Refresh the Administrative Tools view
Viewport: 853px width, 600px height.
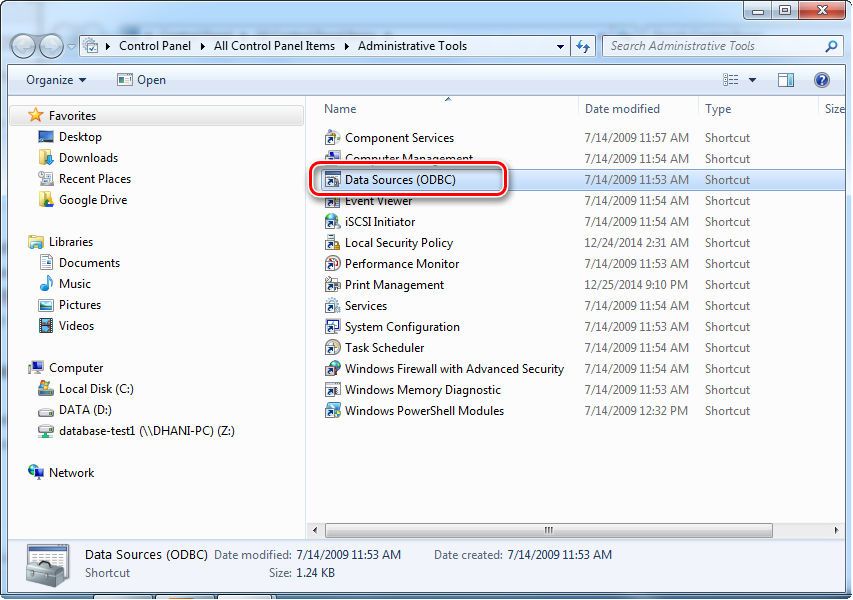582,45
